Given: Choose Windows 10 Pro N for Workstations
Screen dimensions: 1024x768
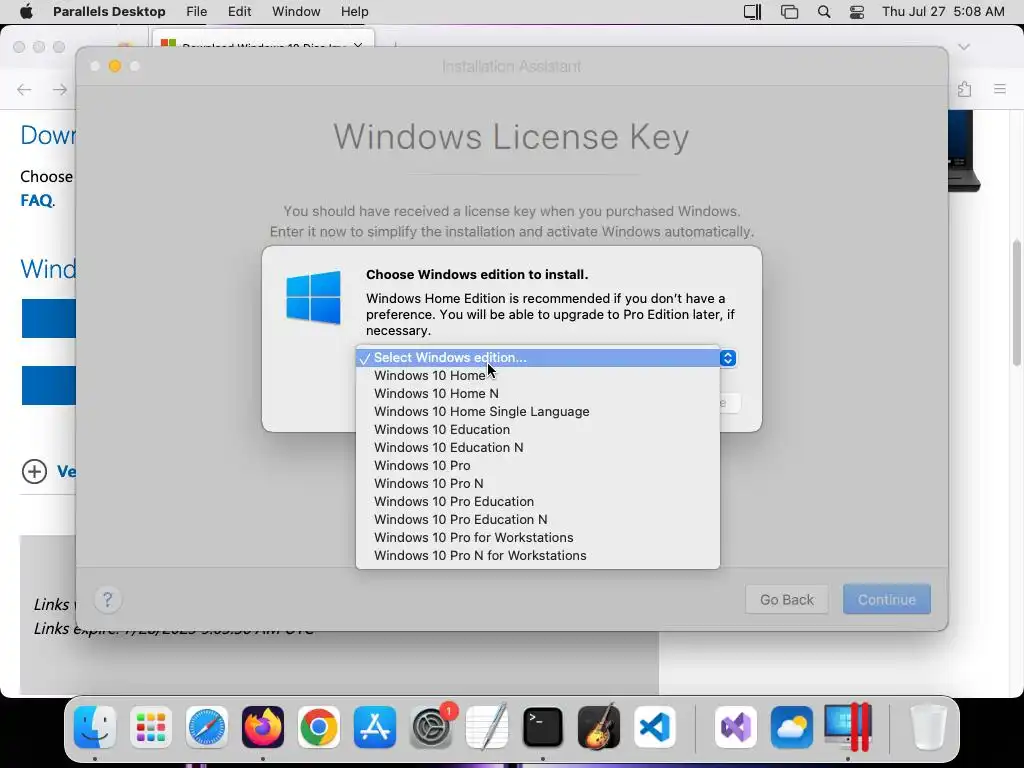Looking at the screenshot, I should pyautogui.click(x=537, y=556).
